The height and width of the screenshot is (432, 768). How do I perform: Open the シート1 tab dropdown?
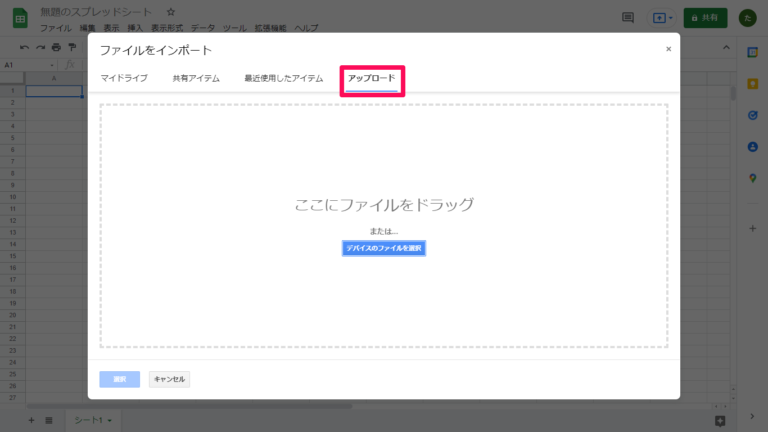click(110, 421)
